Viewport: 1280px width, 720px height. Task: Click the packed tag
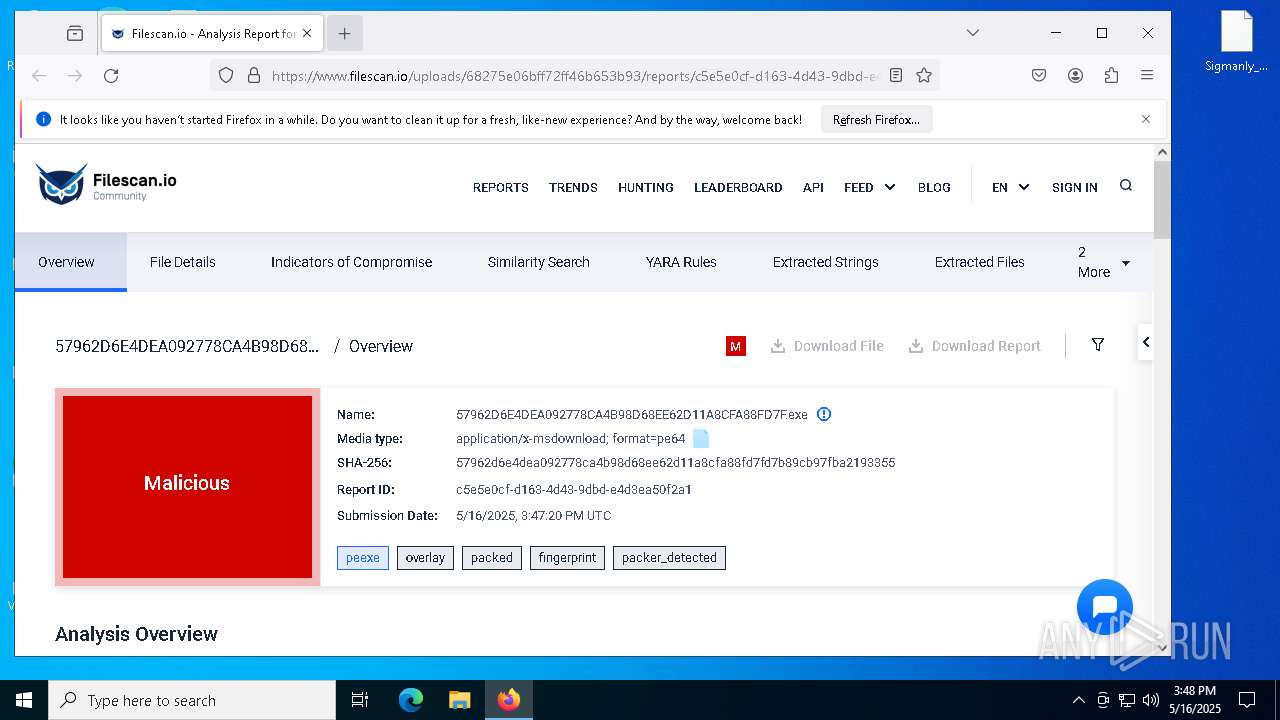tap(492, 558)
